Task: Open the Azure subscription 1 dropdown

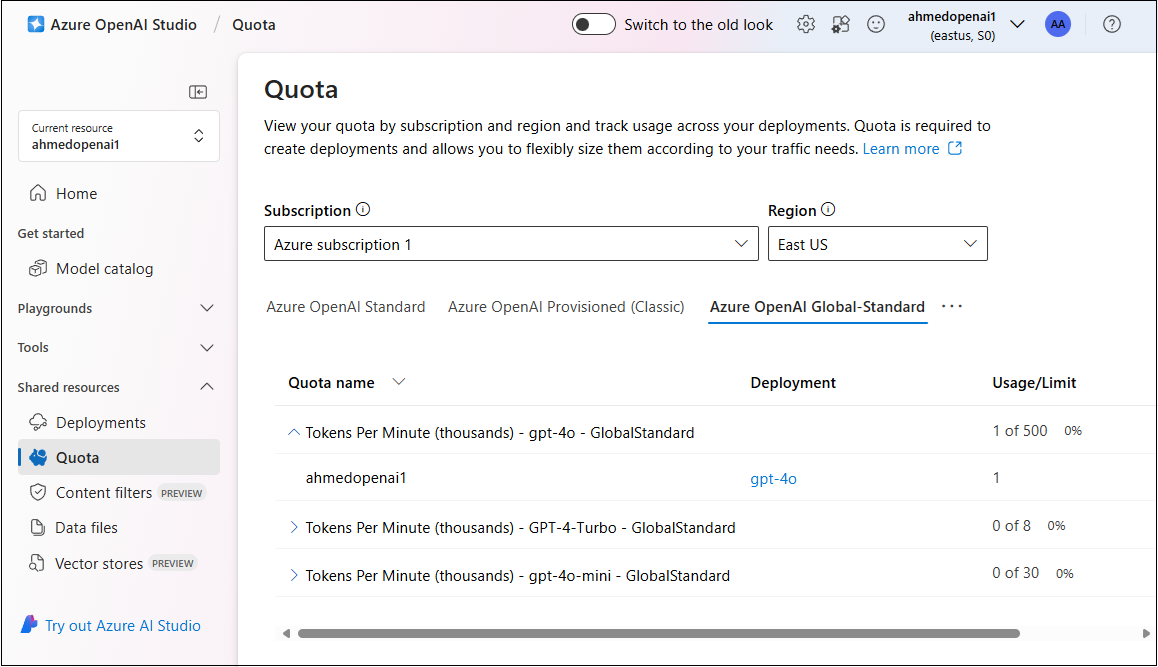Action: tap(511, 244)
